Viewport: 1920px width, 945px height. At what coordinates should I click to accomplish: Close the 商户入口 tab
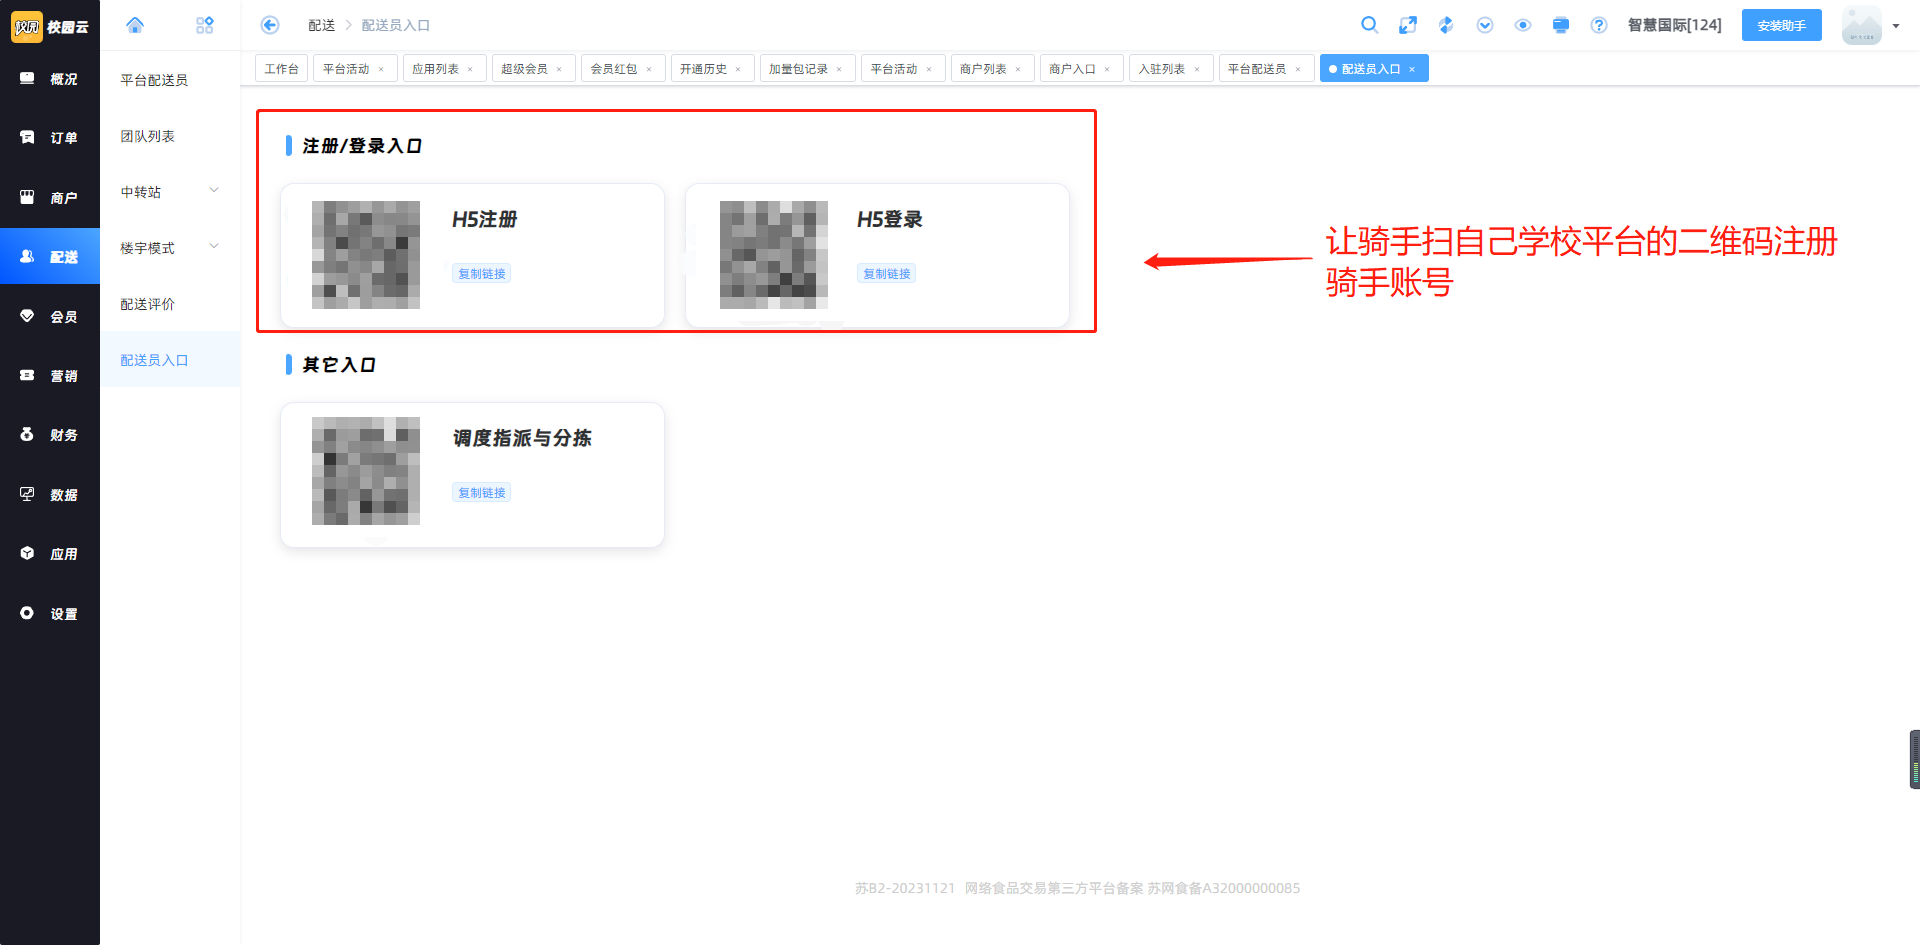tap(1107, 70)
